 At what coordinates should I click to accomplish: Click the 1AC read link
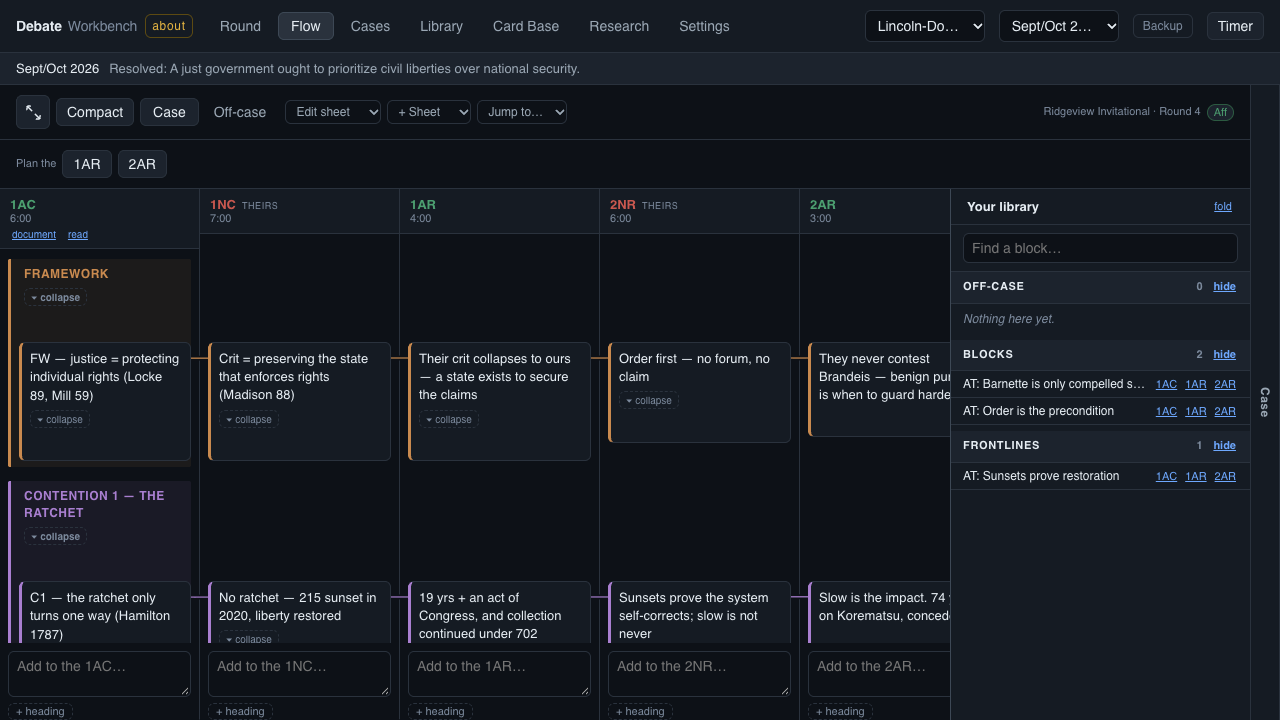coord(78,235)
